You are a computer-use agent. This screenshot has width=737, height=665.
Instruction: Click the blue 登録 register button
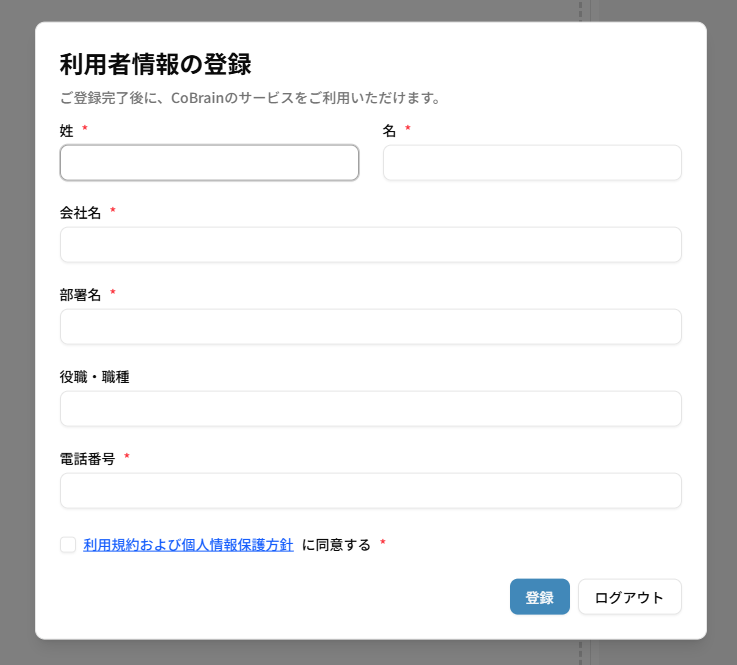click(540, 597)
